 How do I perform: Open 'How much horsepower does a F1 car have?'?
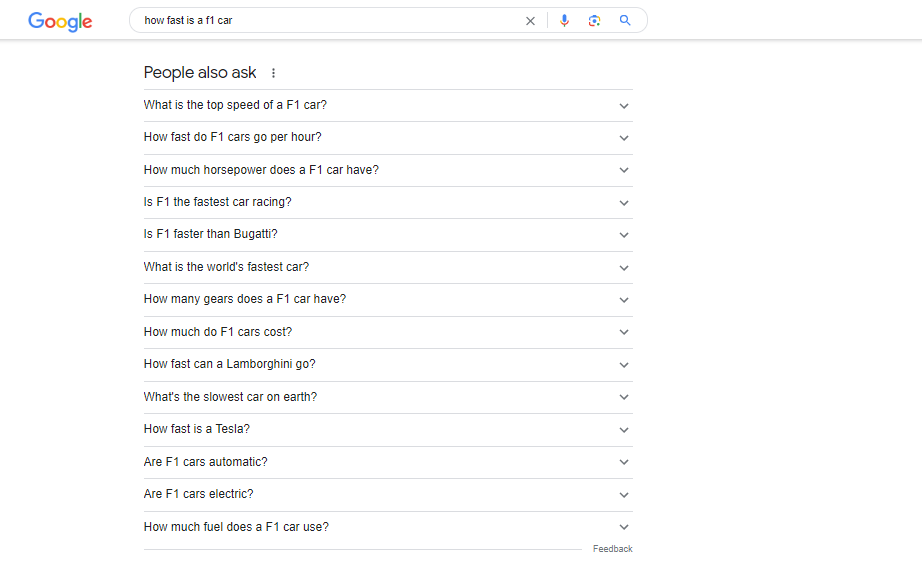pos(261,170)
